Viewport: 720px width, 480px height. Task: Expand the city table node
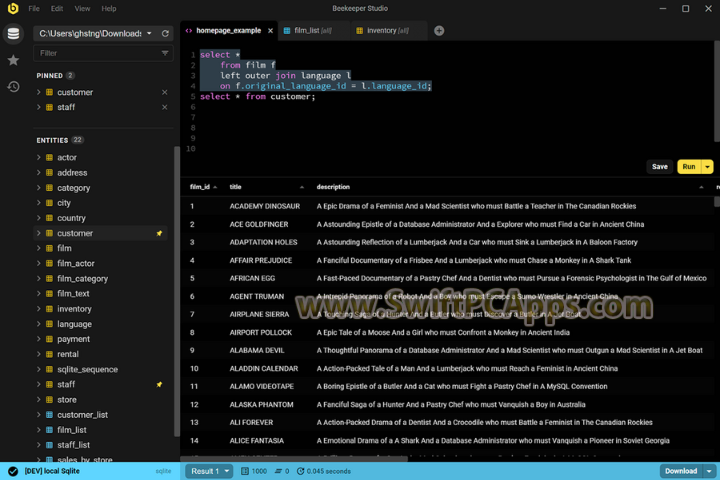point(39,203)
